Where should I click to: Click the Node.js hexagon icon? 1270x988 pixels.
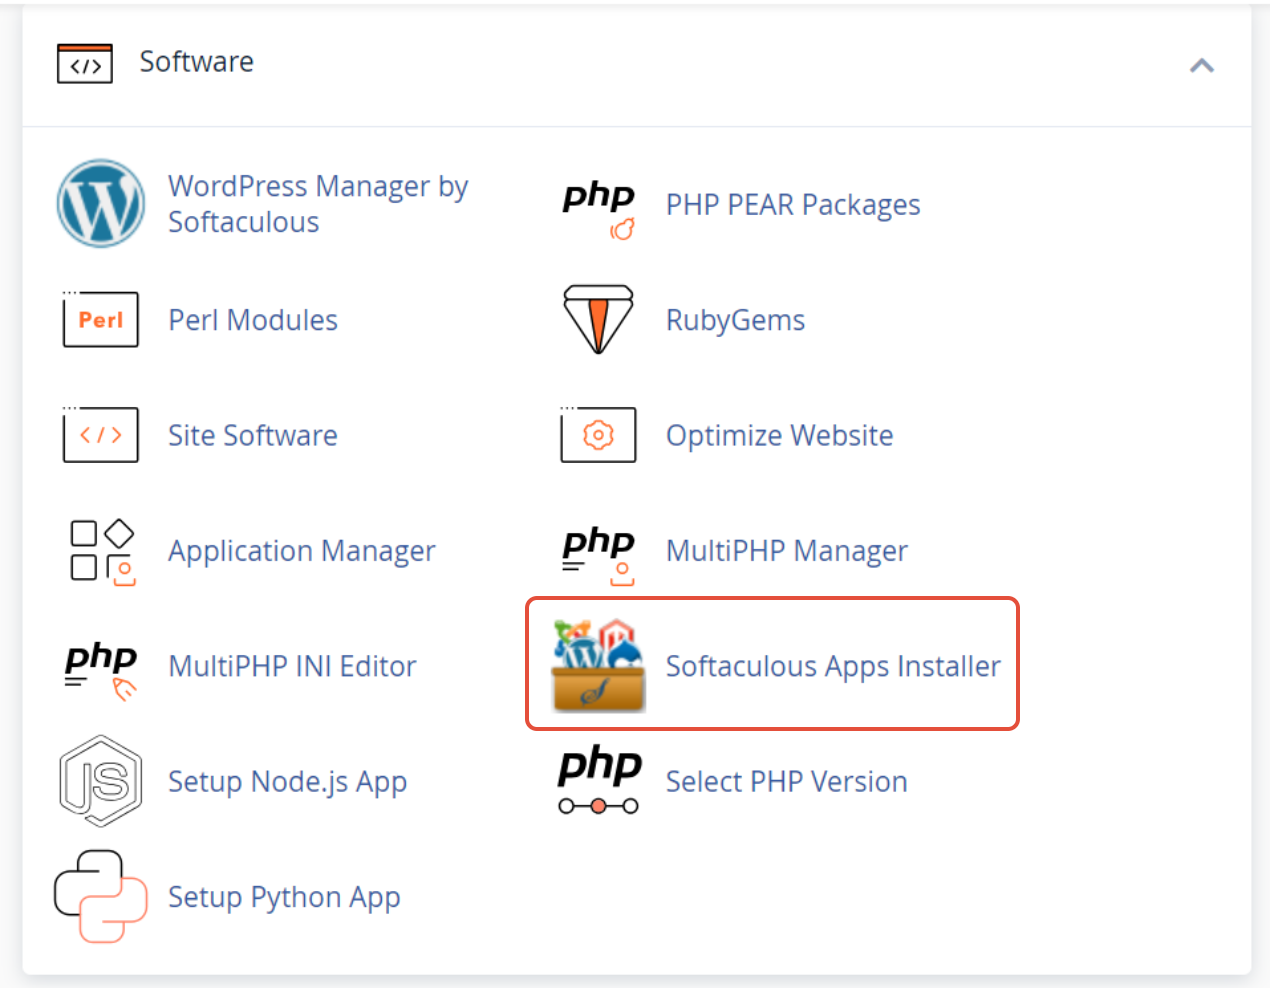coord(100,781)
